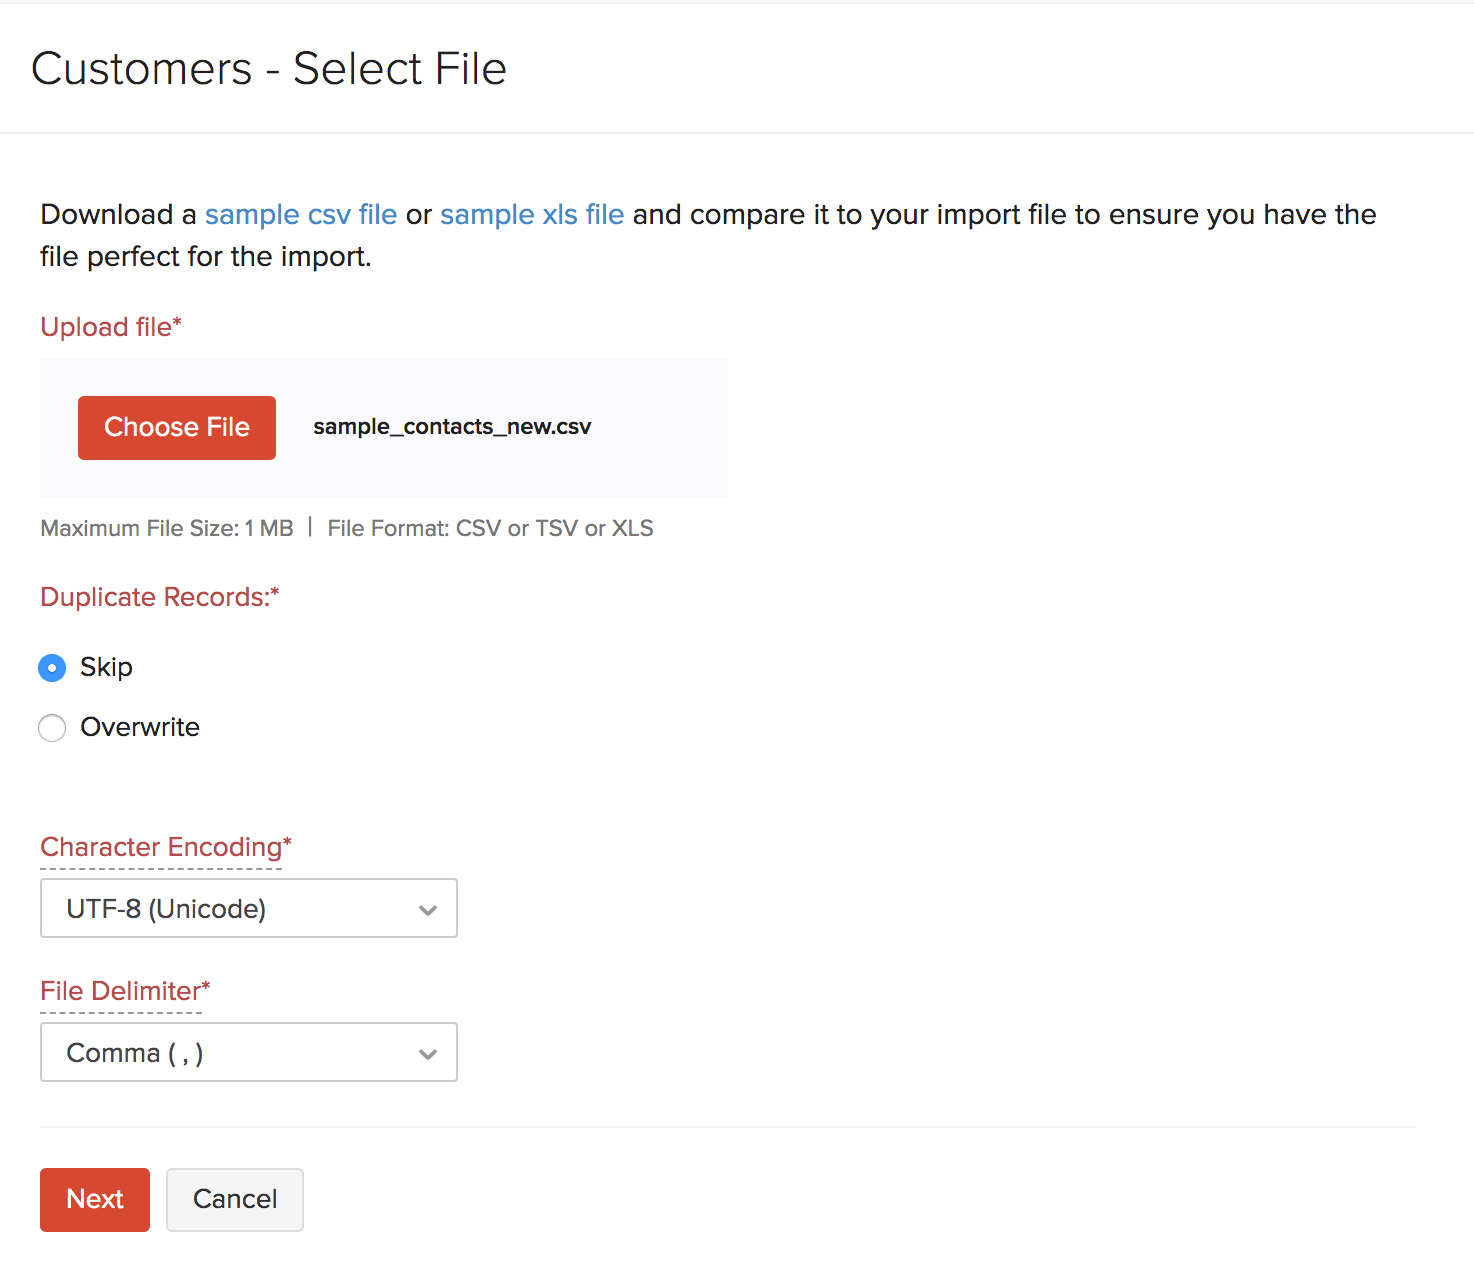The image size is (1474, 1284).
Task: Open the Comma ( , ) delimiter dropdown
Action: [248, 1053]
